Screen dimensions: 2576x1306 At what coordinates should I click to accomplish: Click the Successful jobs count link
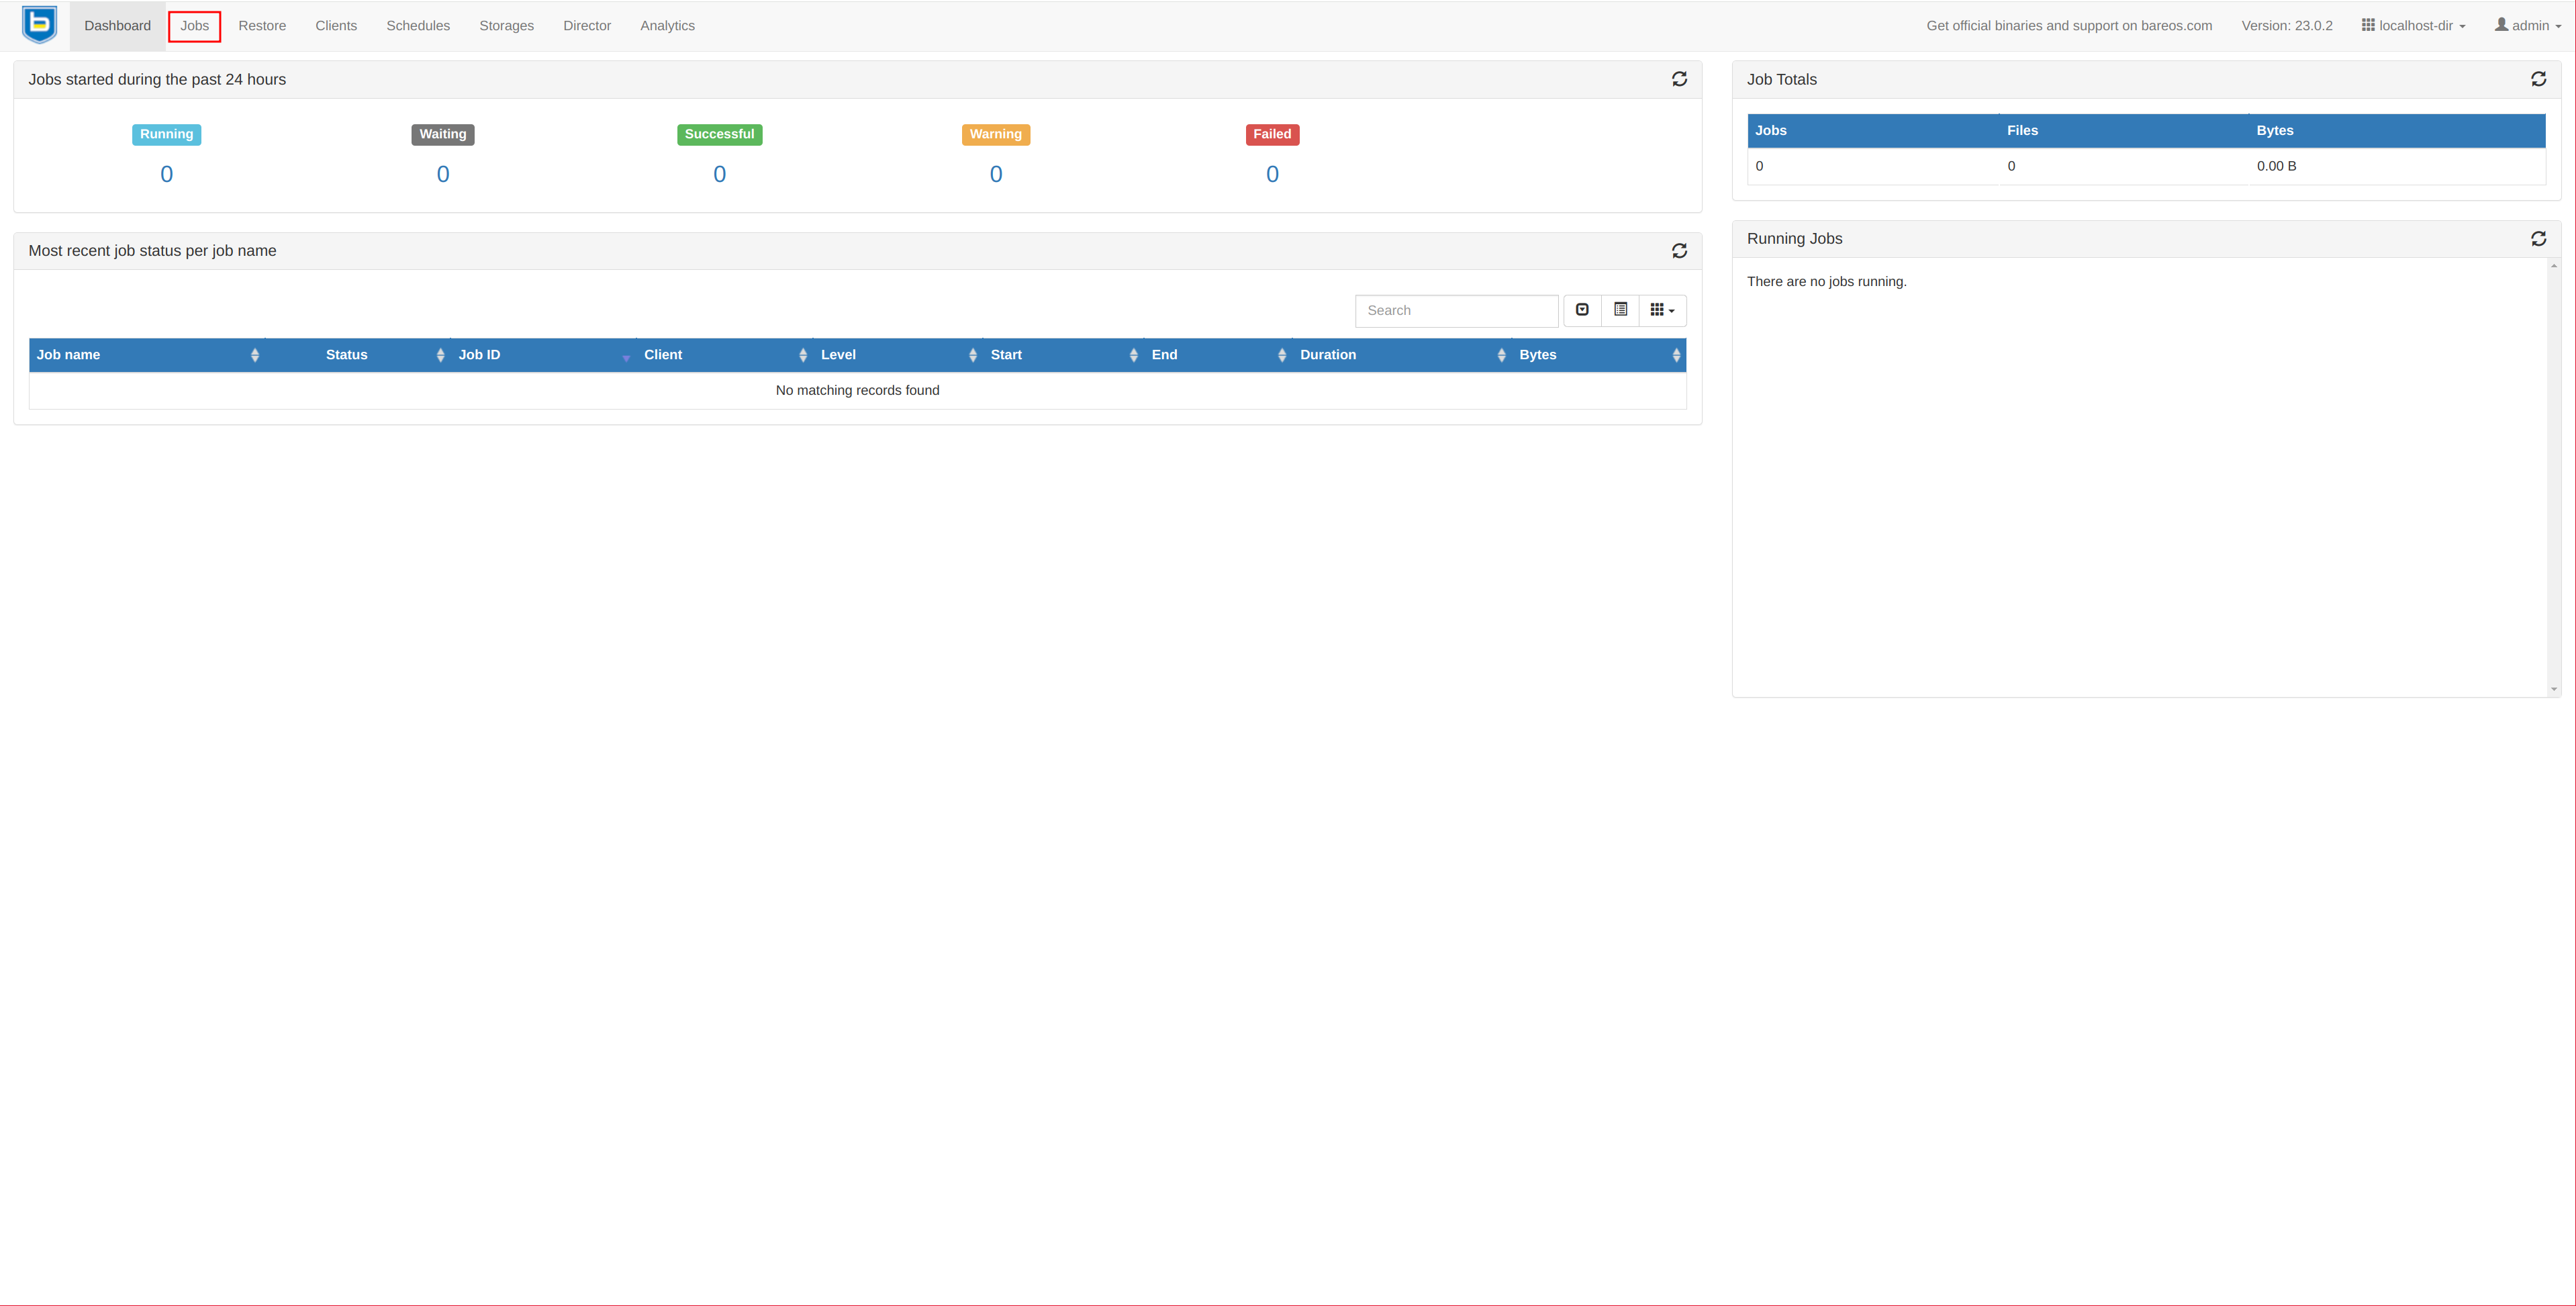click(x=719, y=174)
